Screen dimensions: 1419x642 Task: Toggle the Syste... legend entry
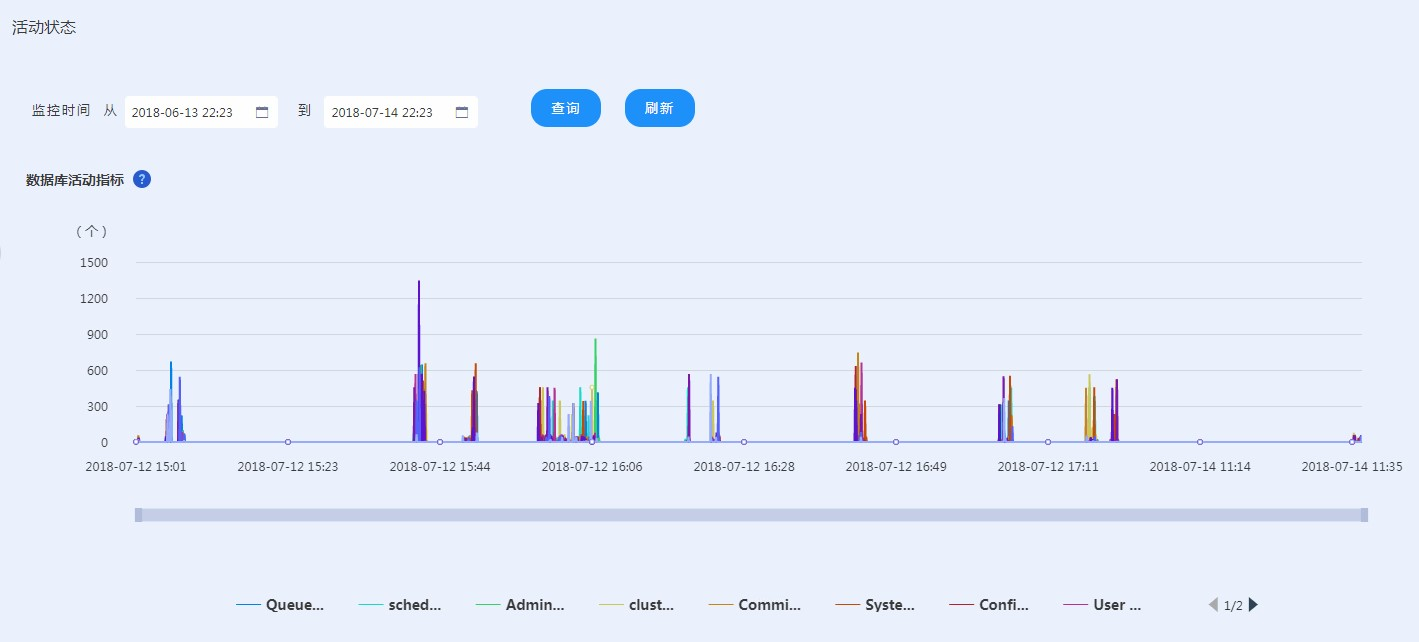876,605
